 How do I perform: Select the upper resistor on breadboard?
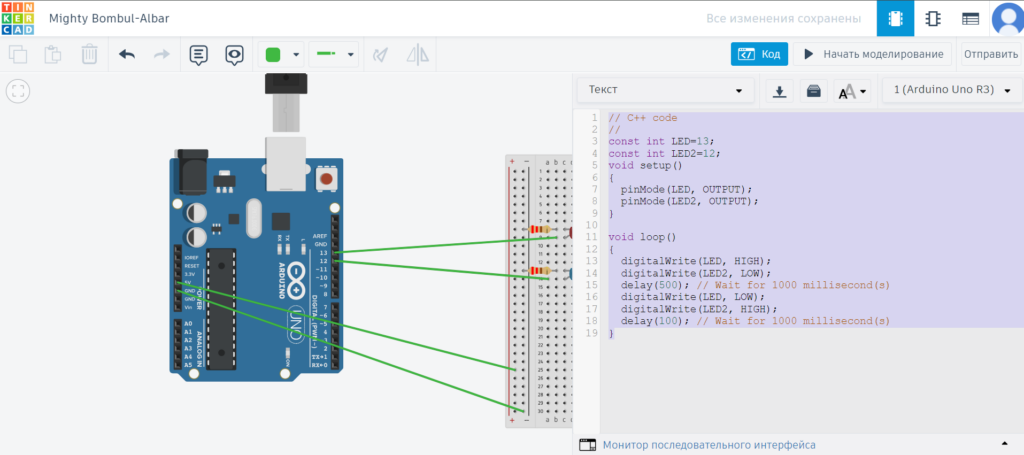[x=540, y=229]
